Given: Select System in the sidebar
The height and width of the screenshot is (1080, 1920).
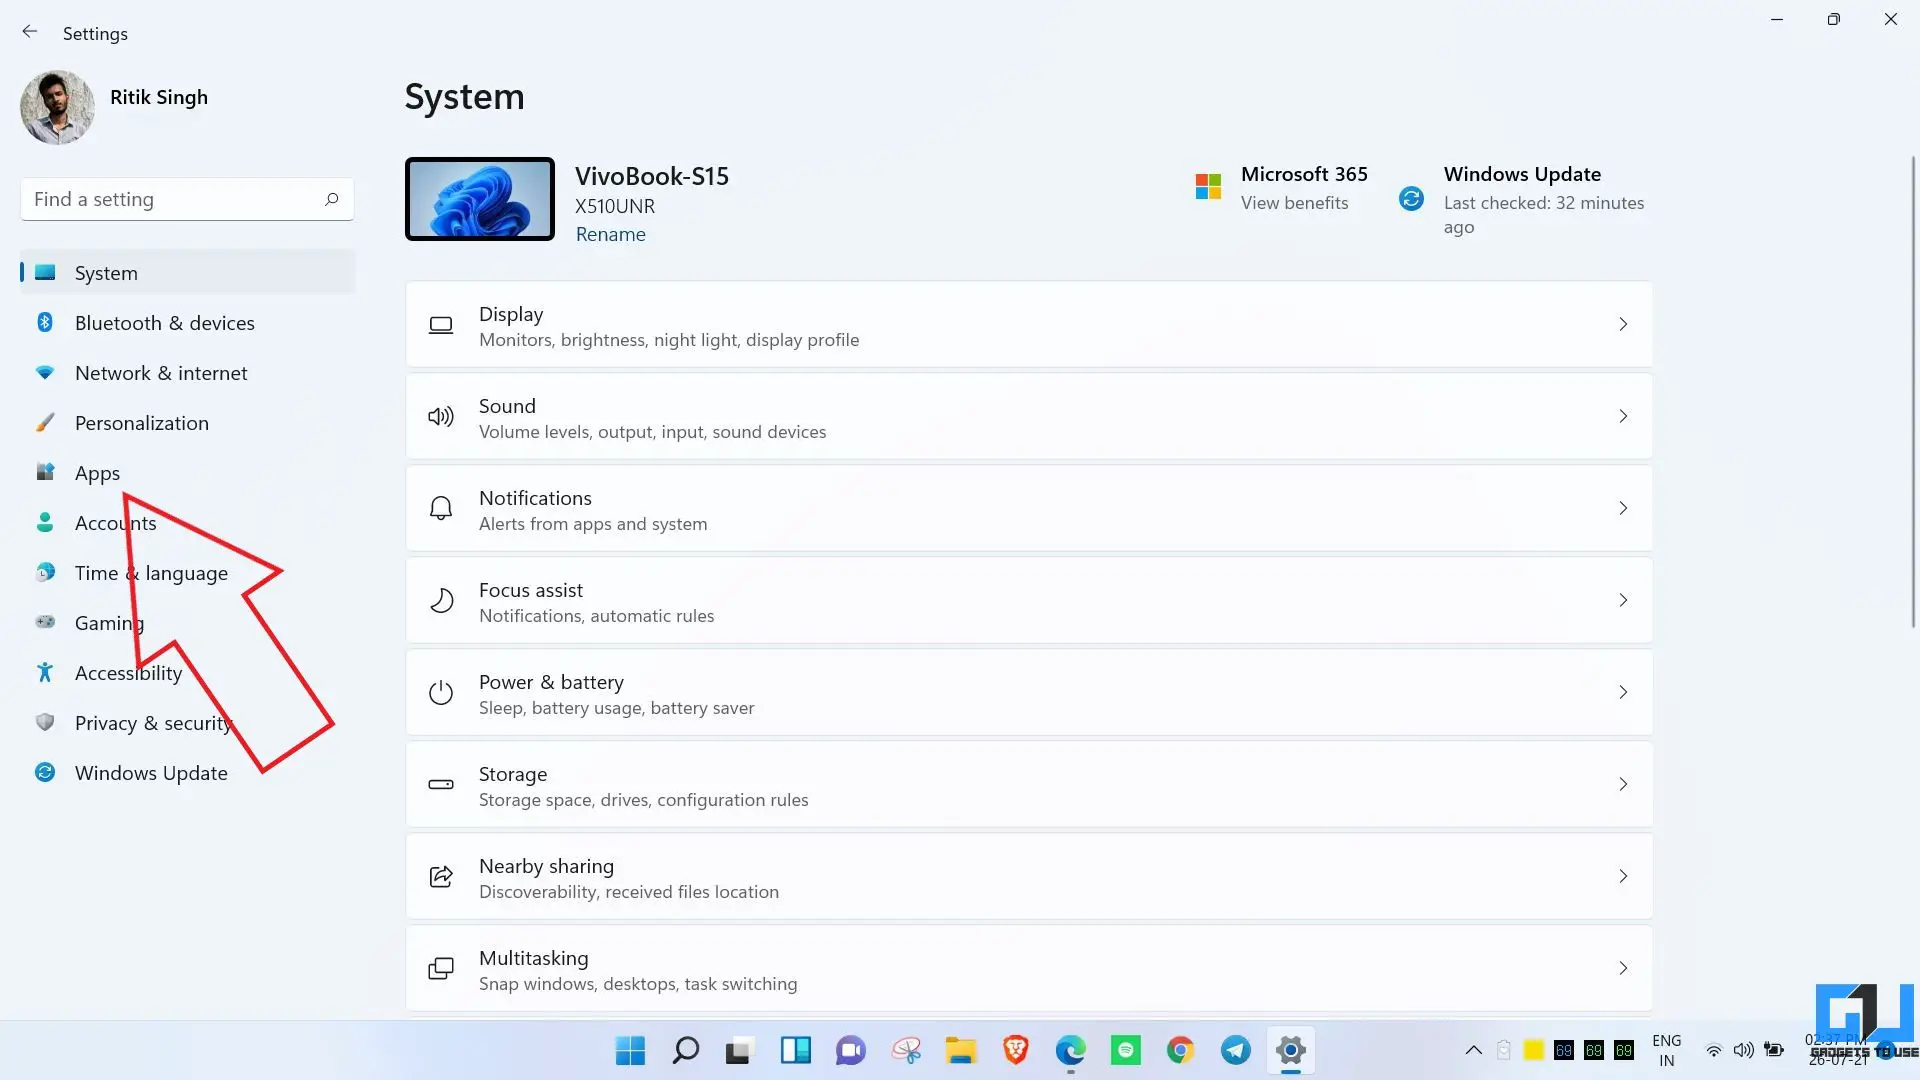Looking at the screenshot, I should coord(187,272).
